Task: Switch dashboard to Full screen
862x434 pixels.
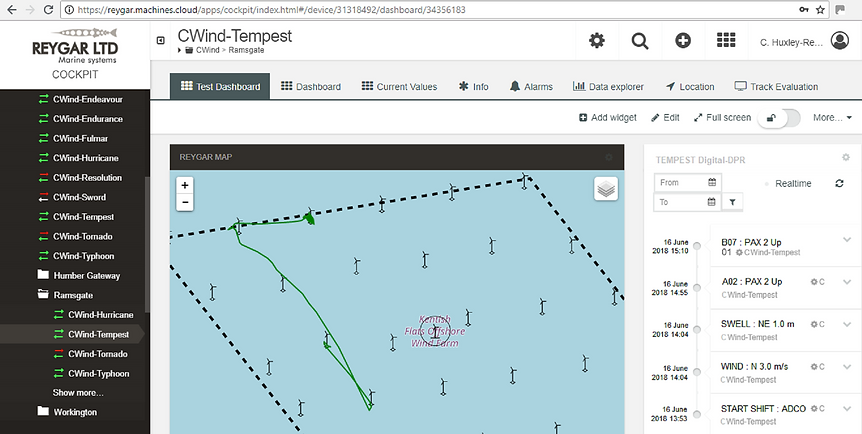Action: [x=722, y=117]
